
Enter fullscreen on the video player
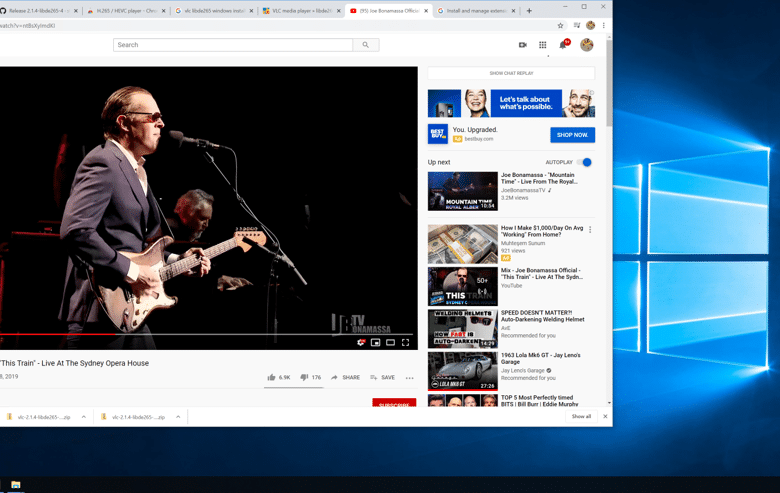[x=405, y=342]
